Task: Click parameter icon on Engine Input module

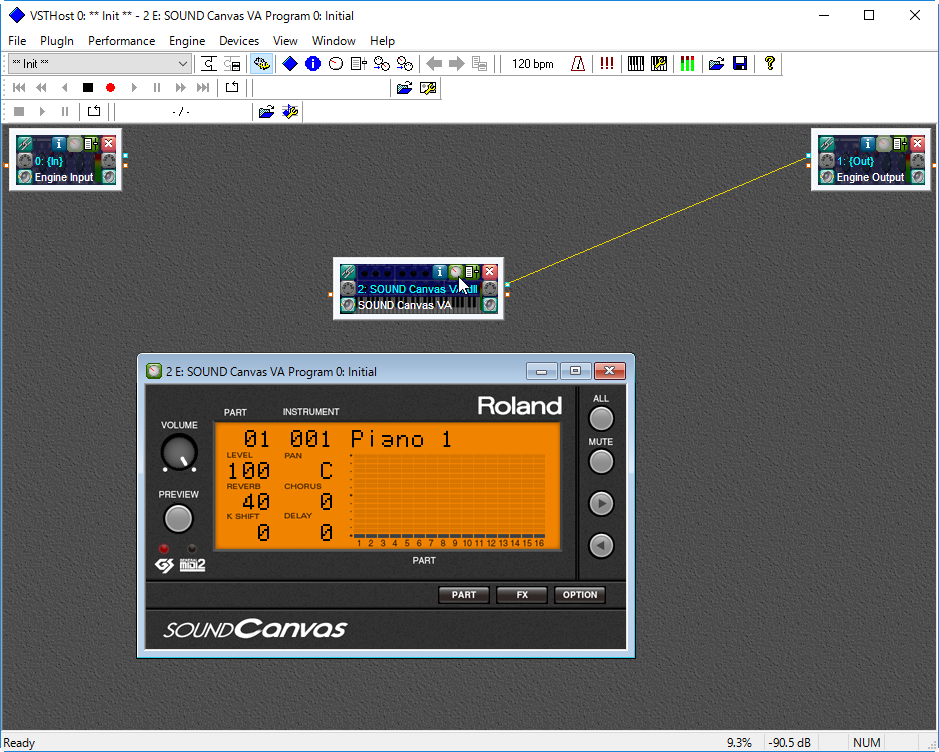Action: (x=90, y=144)
